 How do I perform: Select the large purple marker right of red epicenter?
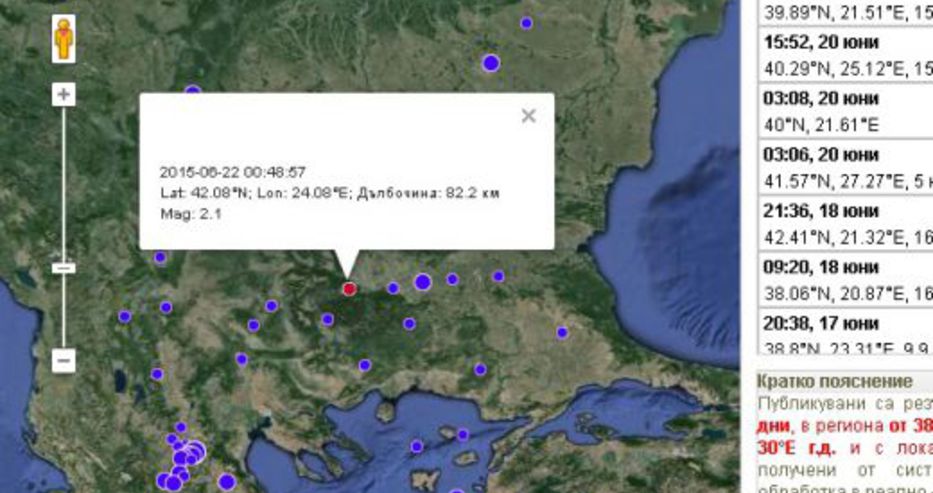coord(422,282)
